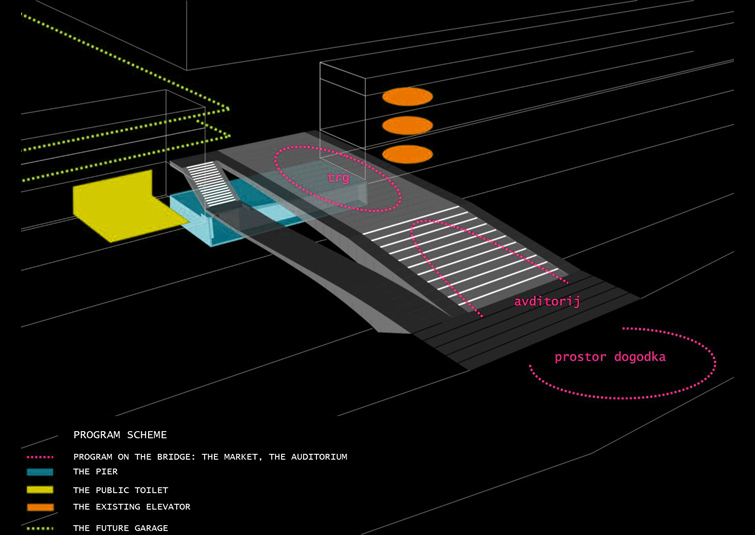Click the "trg" label
The height and width of the screenshot is (535, 755).
pyautogui.click(x=338, y=177)
